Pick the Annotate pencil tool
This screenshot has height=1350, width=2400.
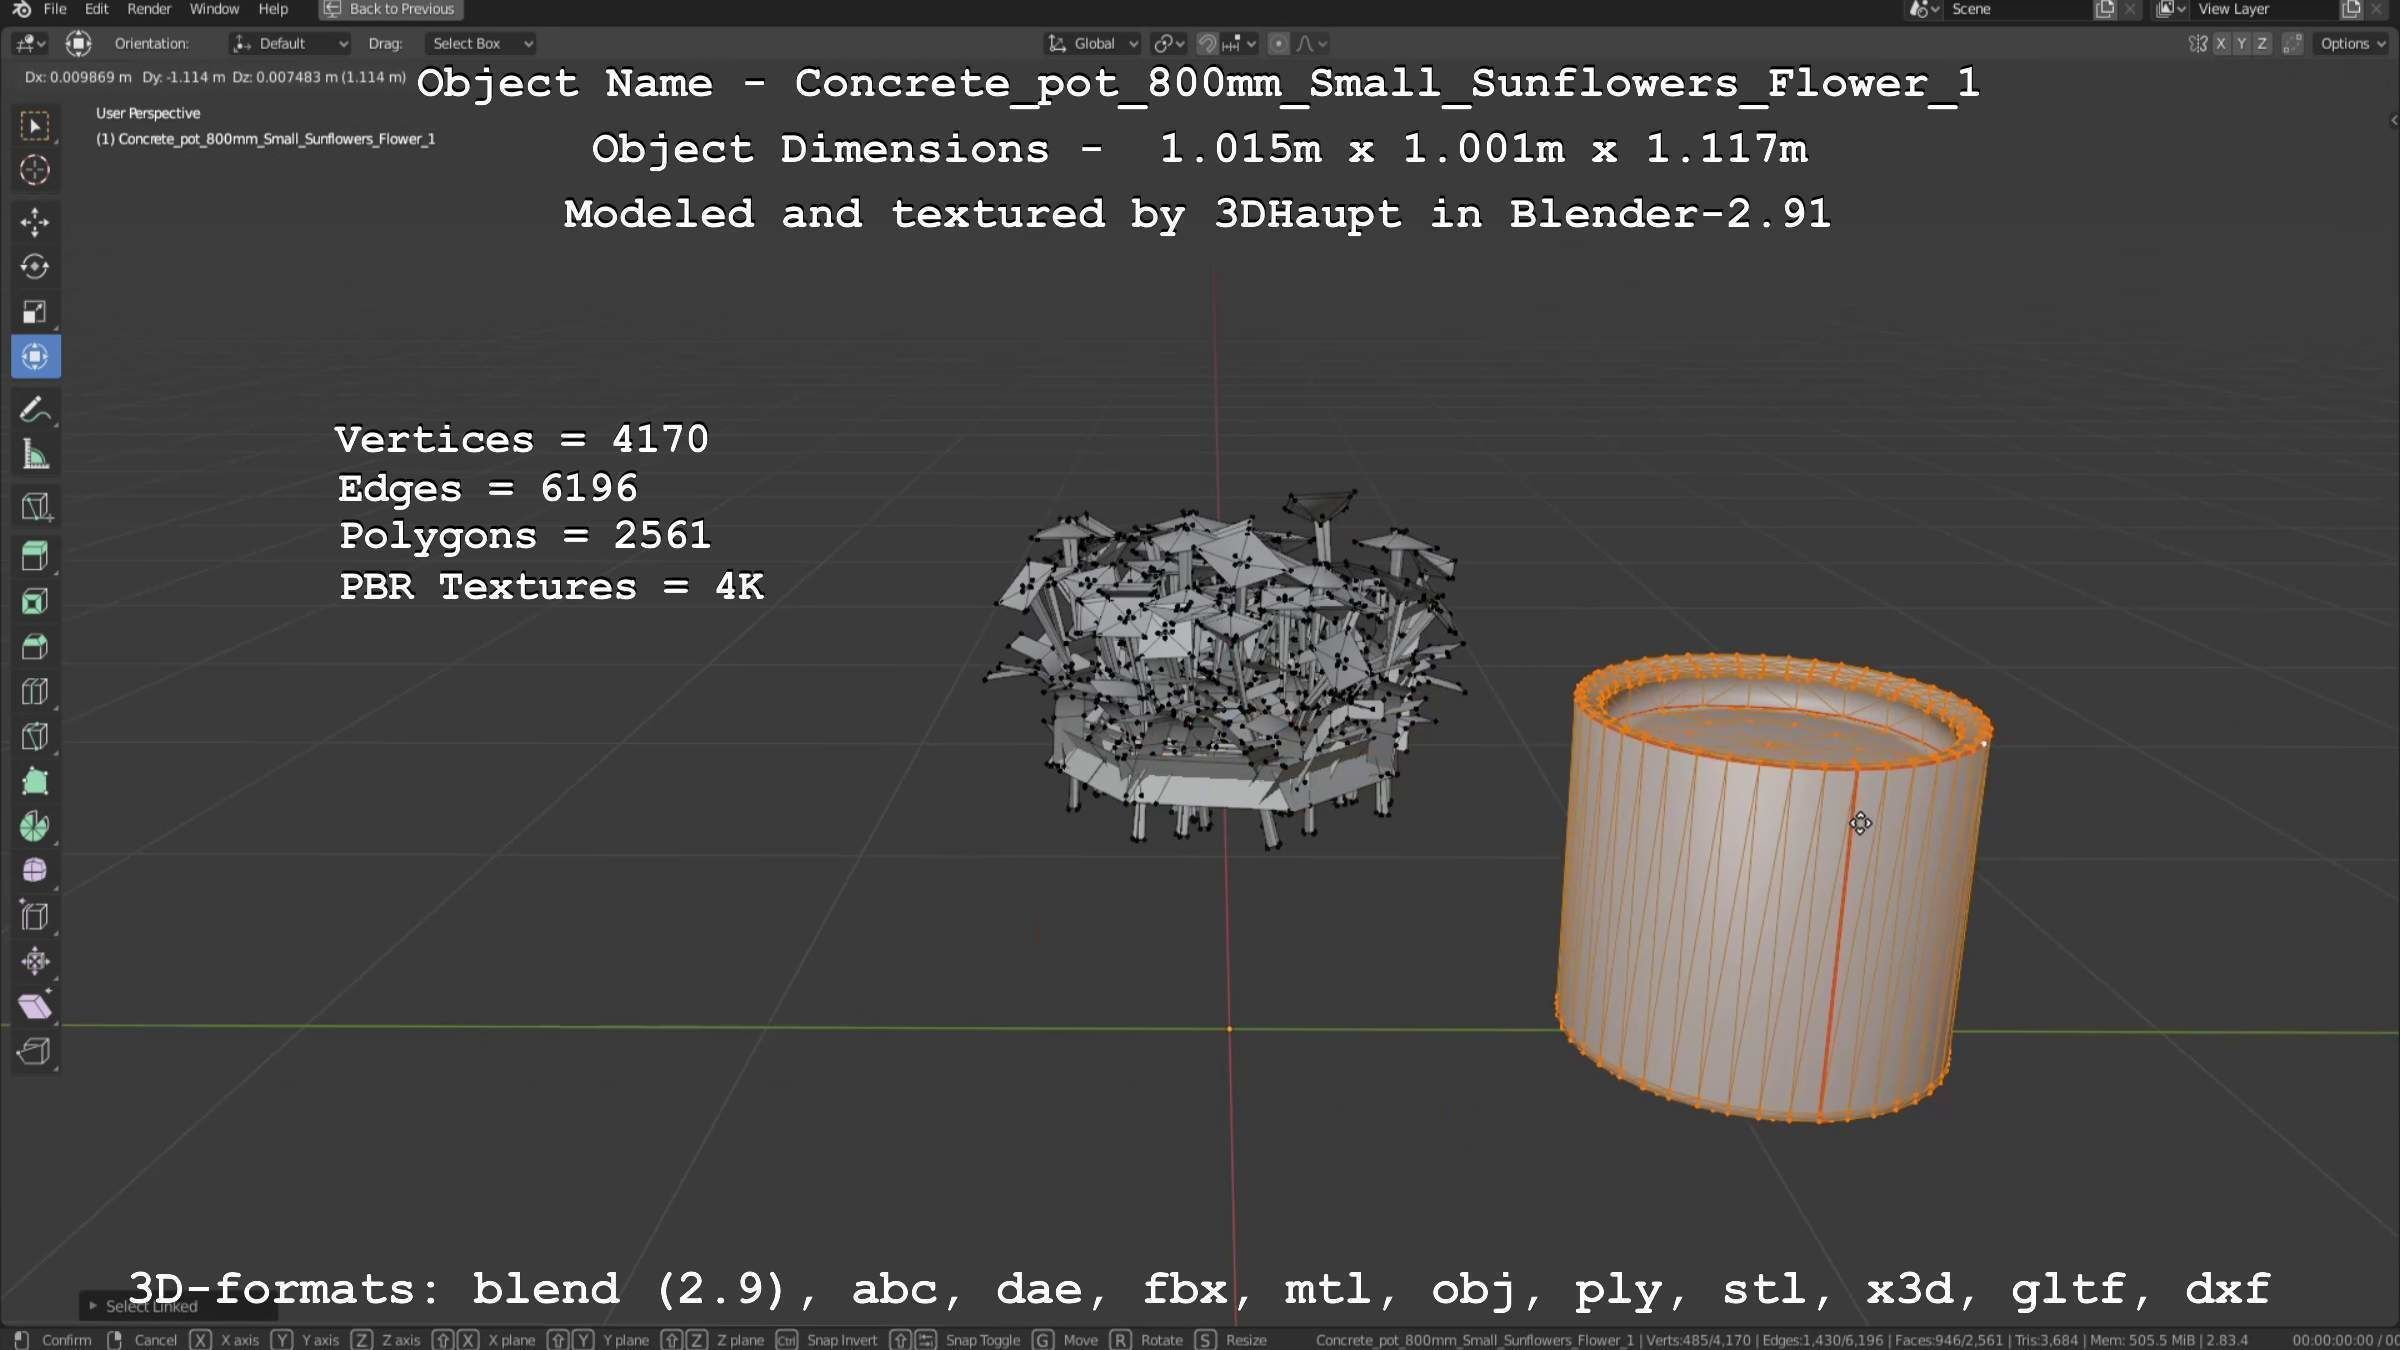coord(35,410)
